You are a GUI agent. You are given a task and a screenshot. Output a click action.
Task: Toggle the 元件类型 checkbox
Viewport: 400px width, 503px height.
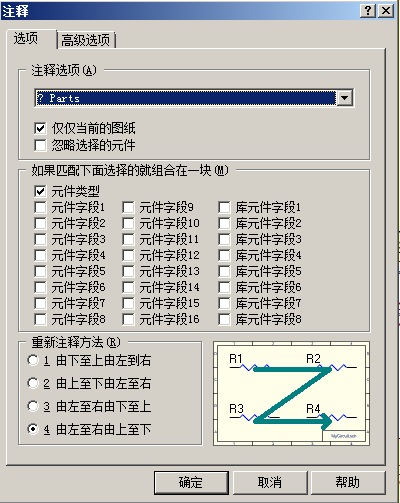click(40, 191)
